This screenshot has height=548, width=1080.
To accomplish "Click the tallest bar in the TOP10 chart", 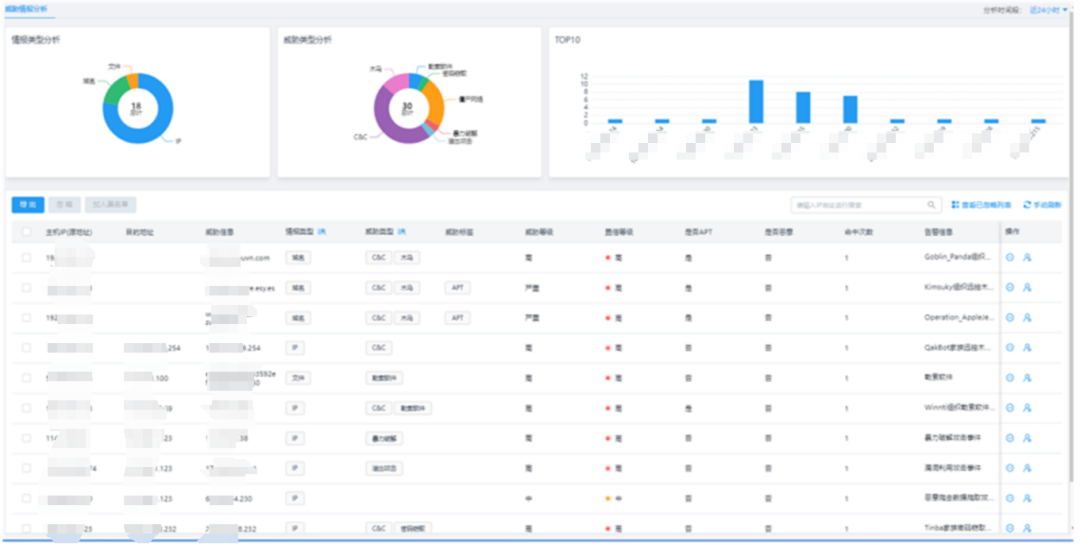I will (756, 101).
